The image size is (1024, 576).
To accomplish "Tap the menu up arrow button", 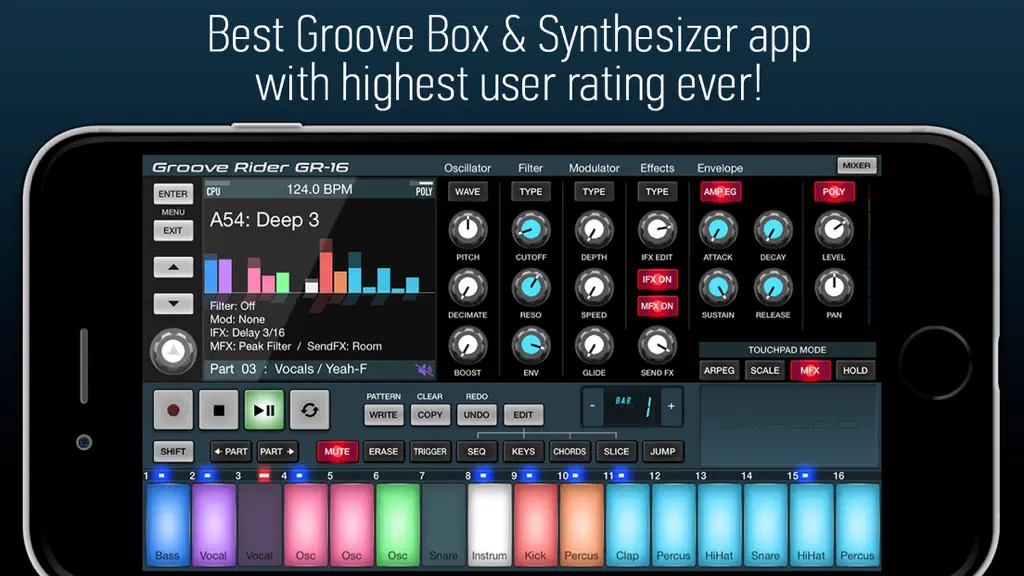I will pos(173,267).
